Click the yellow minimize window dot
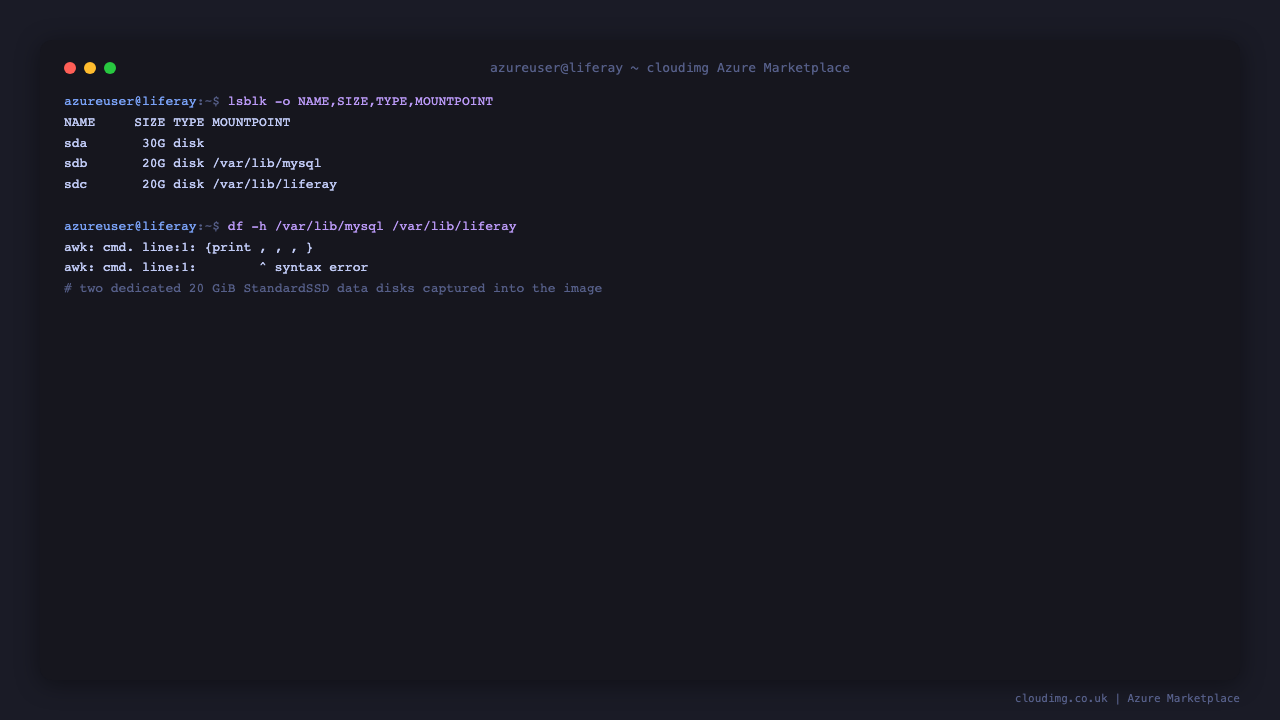 click(90, 68)
